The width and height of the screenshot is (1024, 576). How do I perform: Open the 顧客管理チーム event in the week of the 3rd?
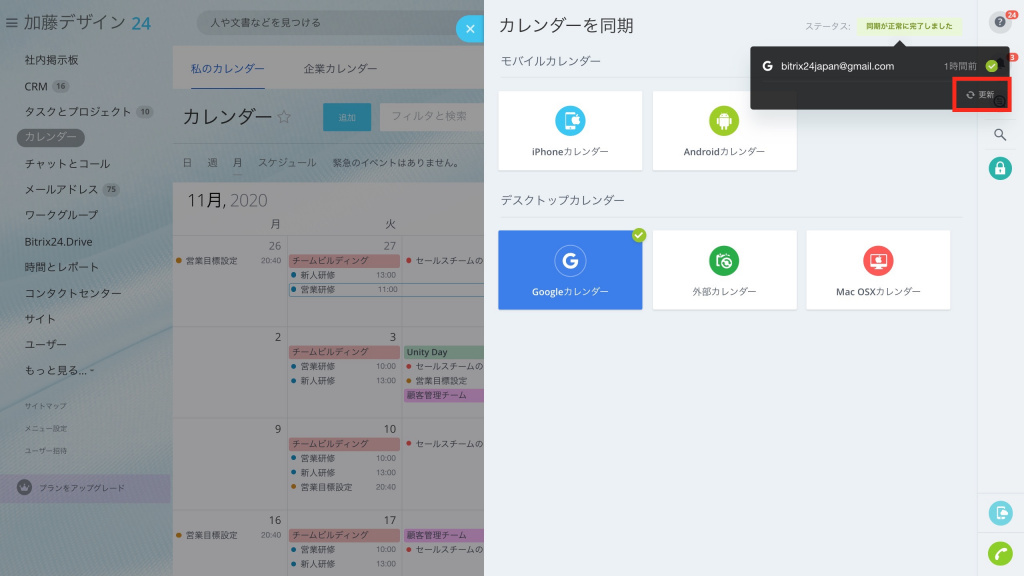point(444,395)
